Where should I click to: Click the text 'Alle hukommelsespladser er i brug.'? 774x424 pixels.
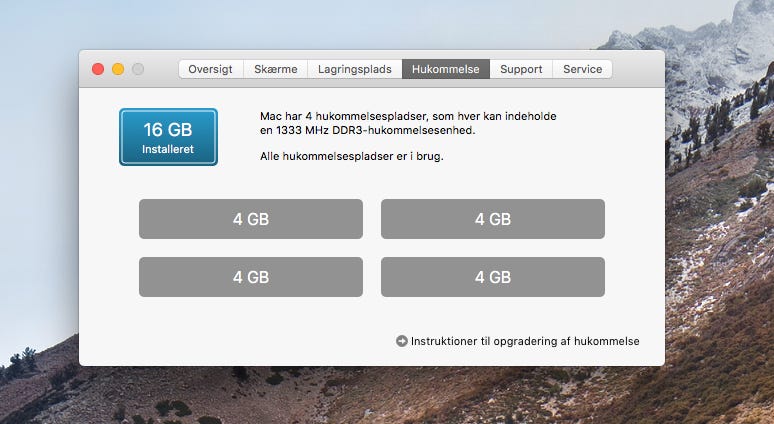[x=351, y=156]
